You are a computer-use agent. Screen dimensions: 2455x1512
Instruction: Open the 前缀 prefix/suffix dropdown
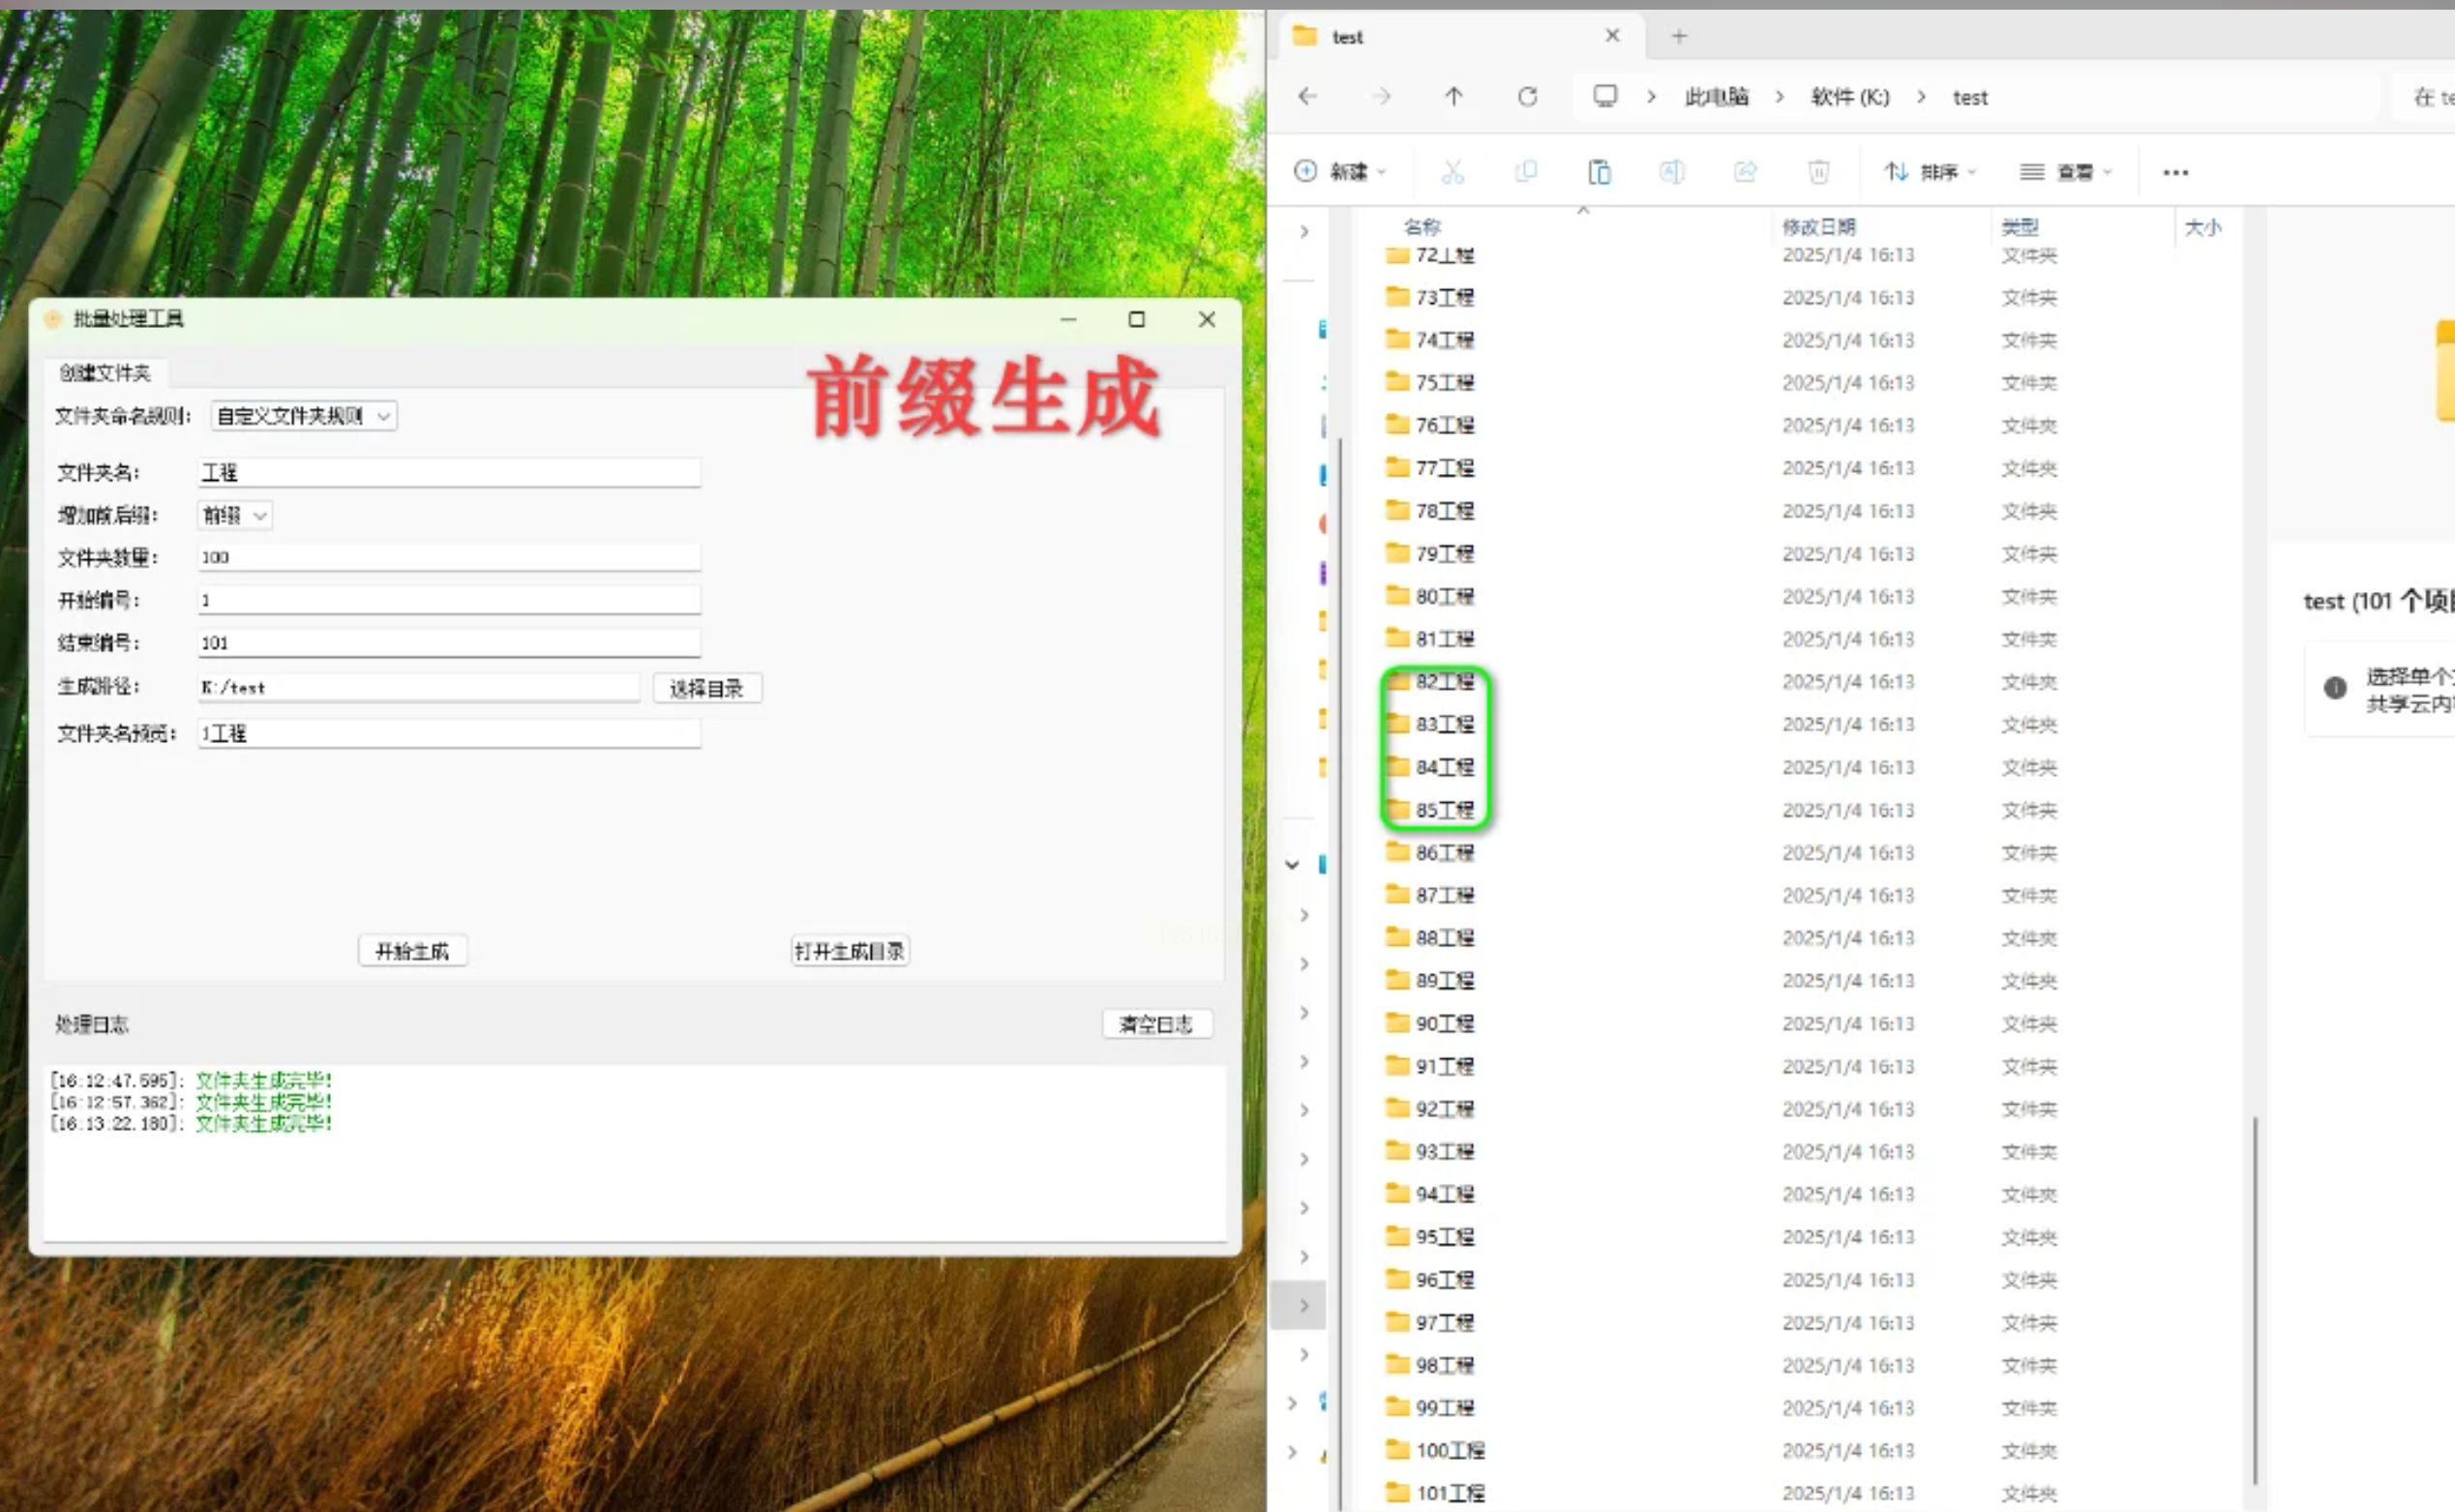tap(234, 515)
